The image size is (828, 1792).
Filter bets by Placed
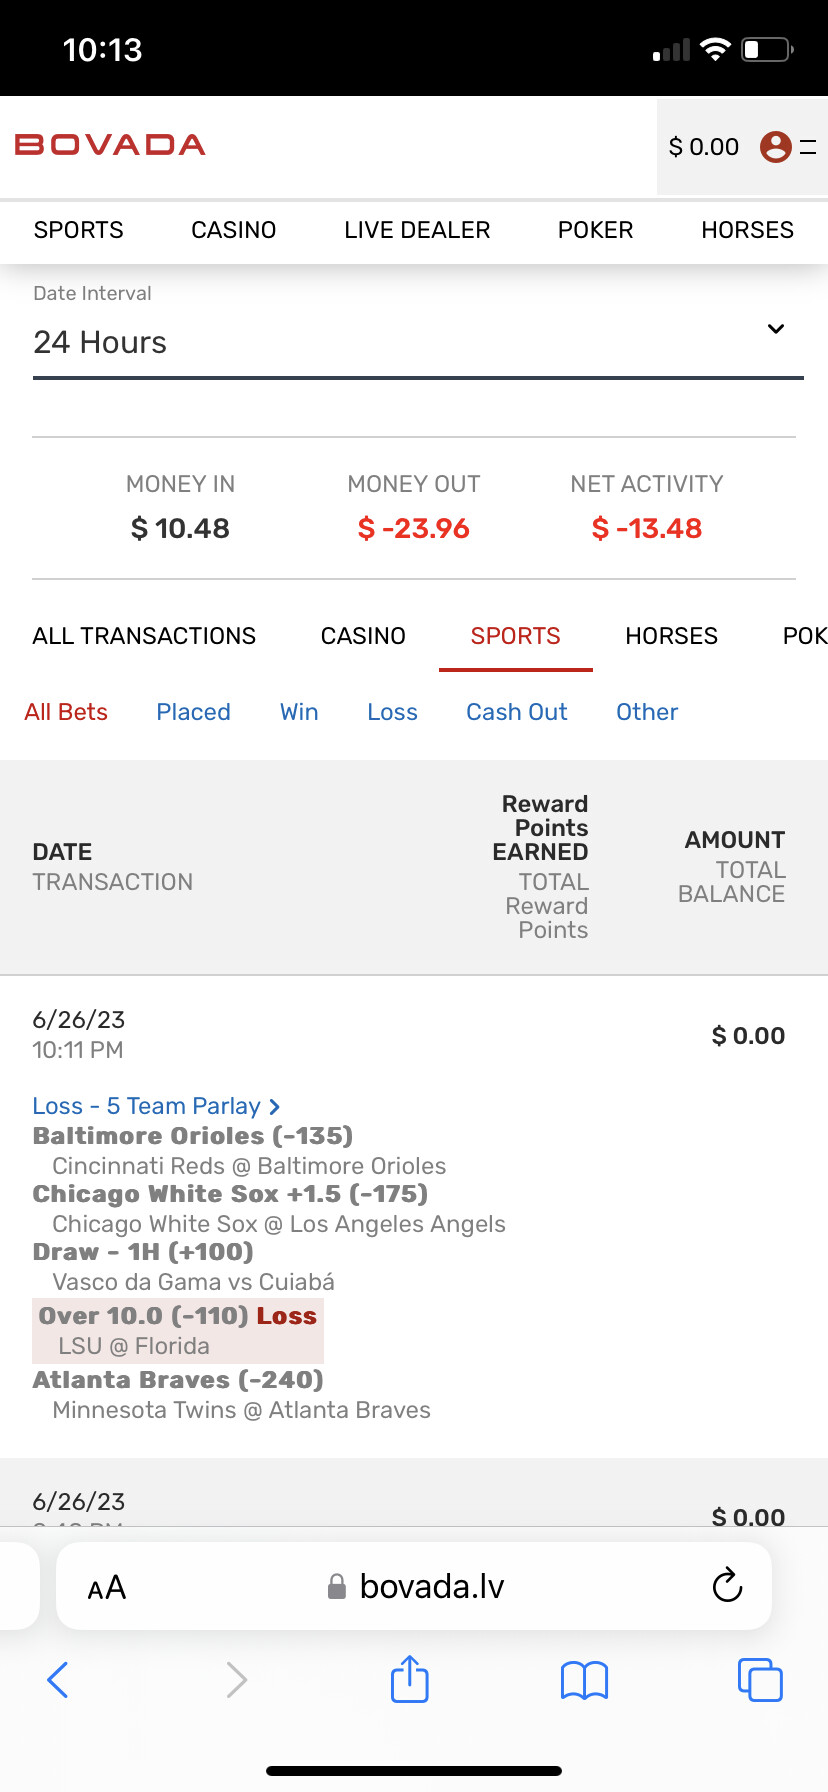click(x=193, y=712)
